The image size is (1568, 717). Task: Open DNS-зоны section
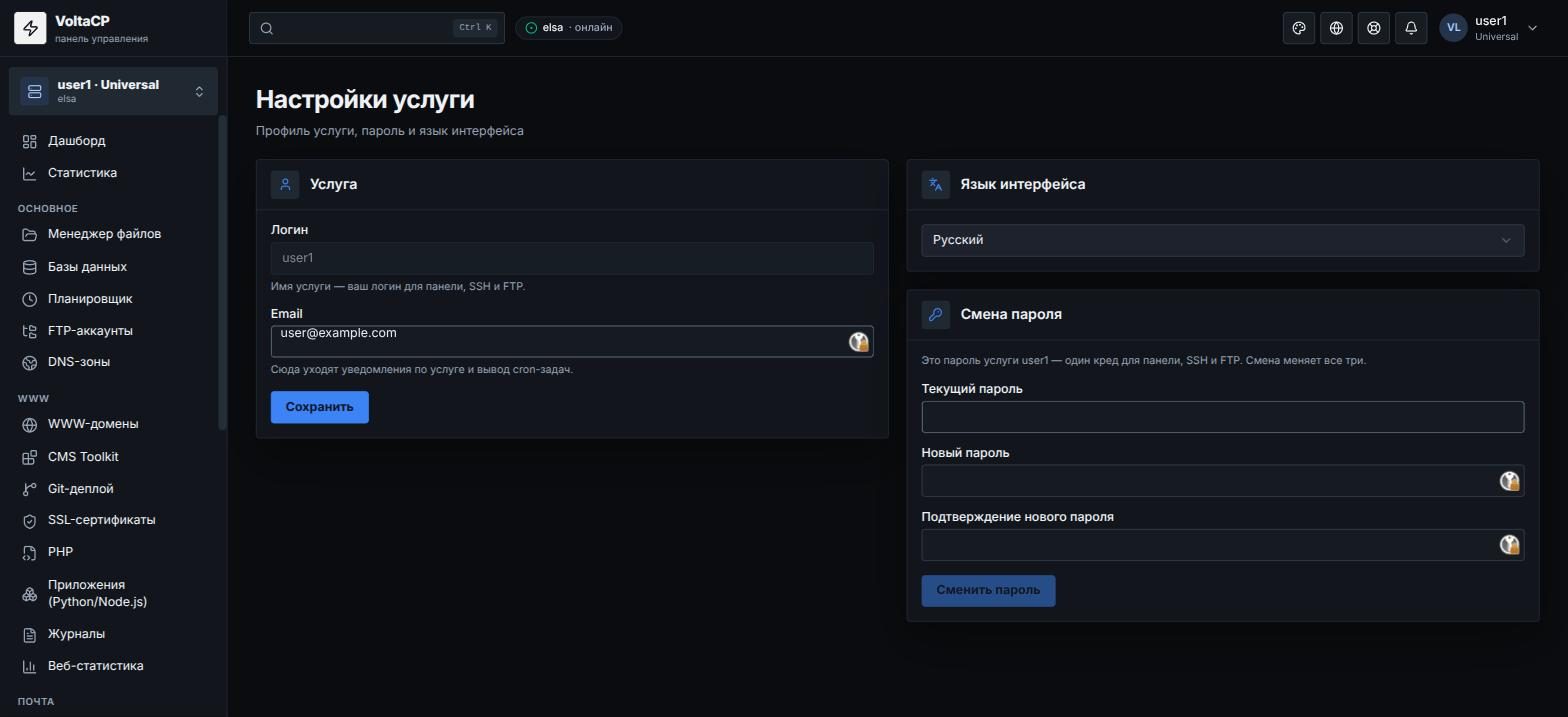(113, 362)
